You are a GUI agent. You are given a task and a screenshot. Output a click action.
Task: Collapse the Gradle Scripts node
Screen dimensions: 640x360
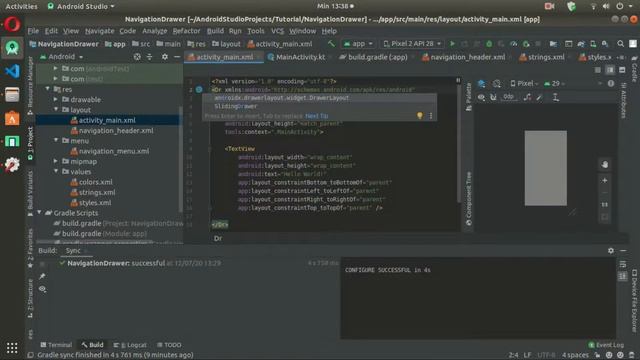(x=39, y=213)
